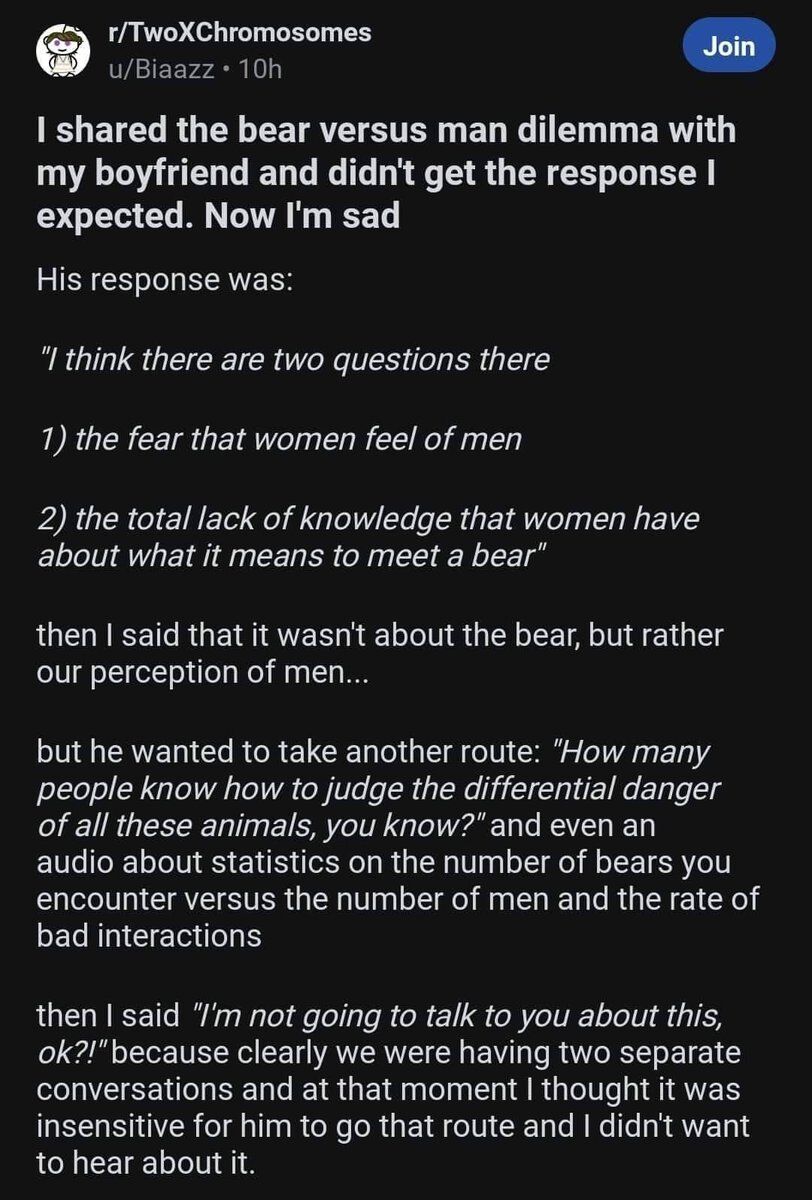Click the quote "I think there are two questions there"
This screenshot has width=812, height=1200.
point(293,359)
